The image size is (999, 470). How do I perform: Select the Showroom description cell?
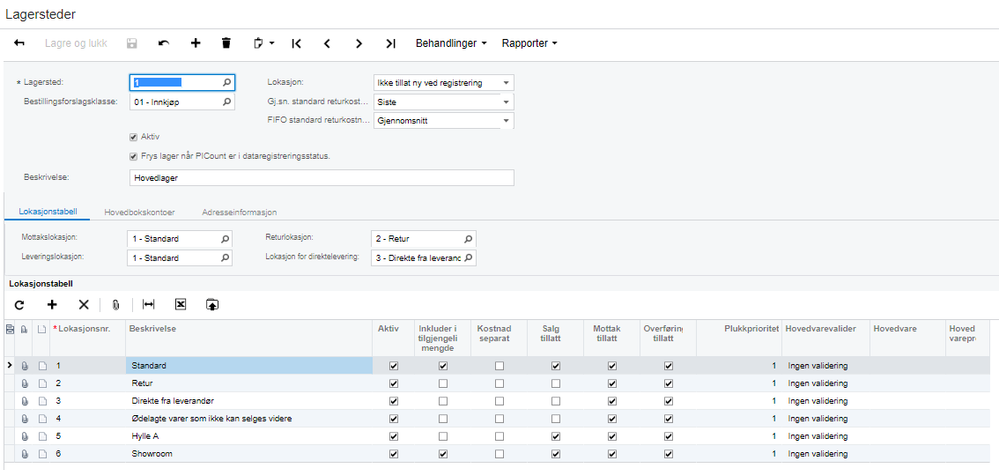click(x=249, y=454)
